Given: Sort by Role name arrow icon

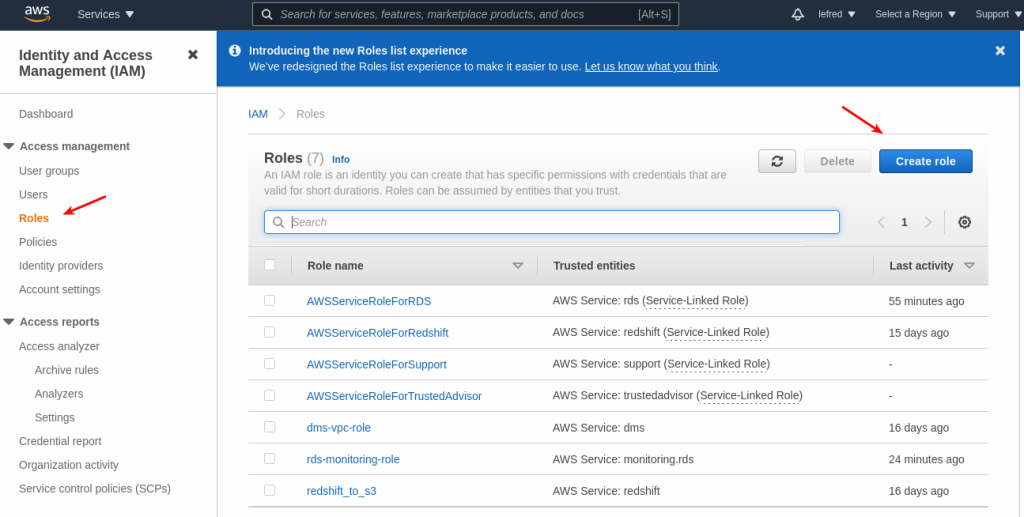Looking at the screenshot, I should click(x=518, y=266).
